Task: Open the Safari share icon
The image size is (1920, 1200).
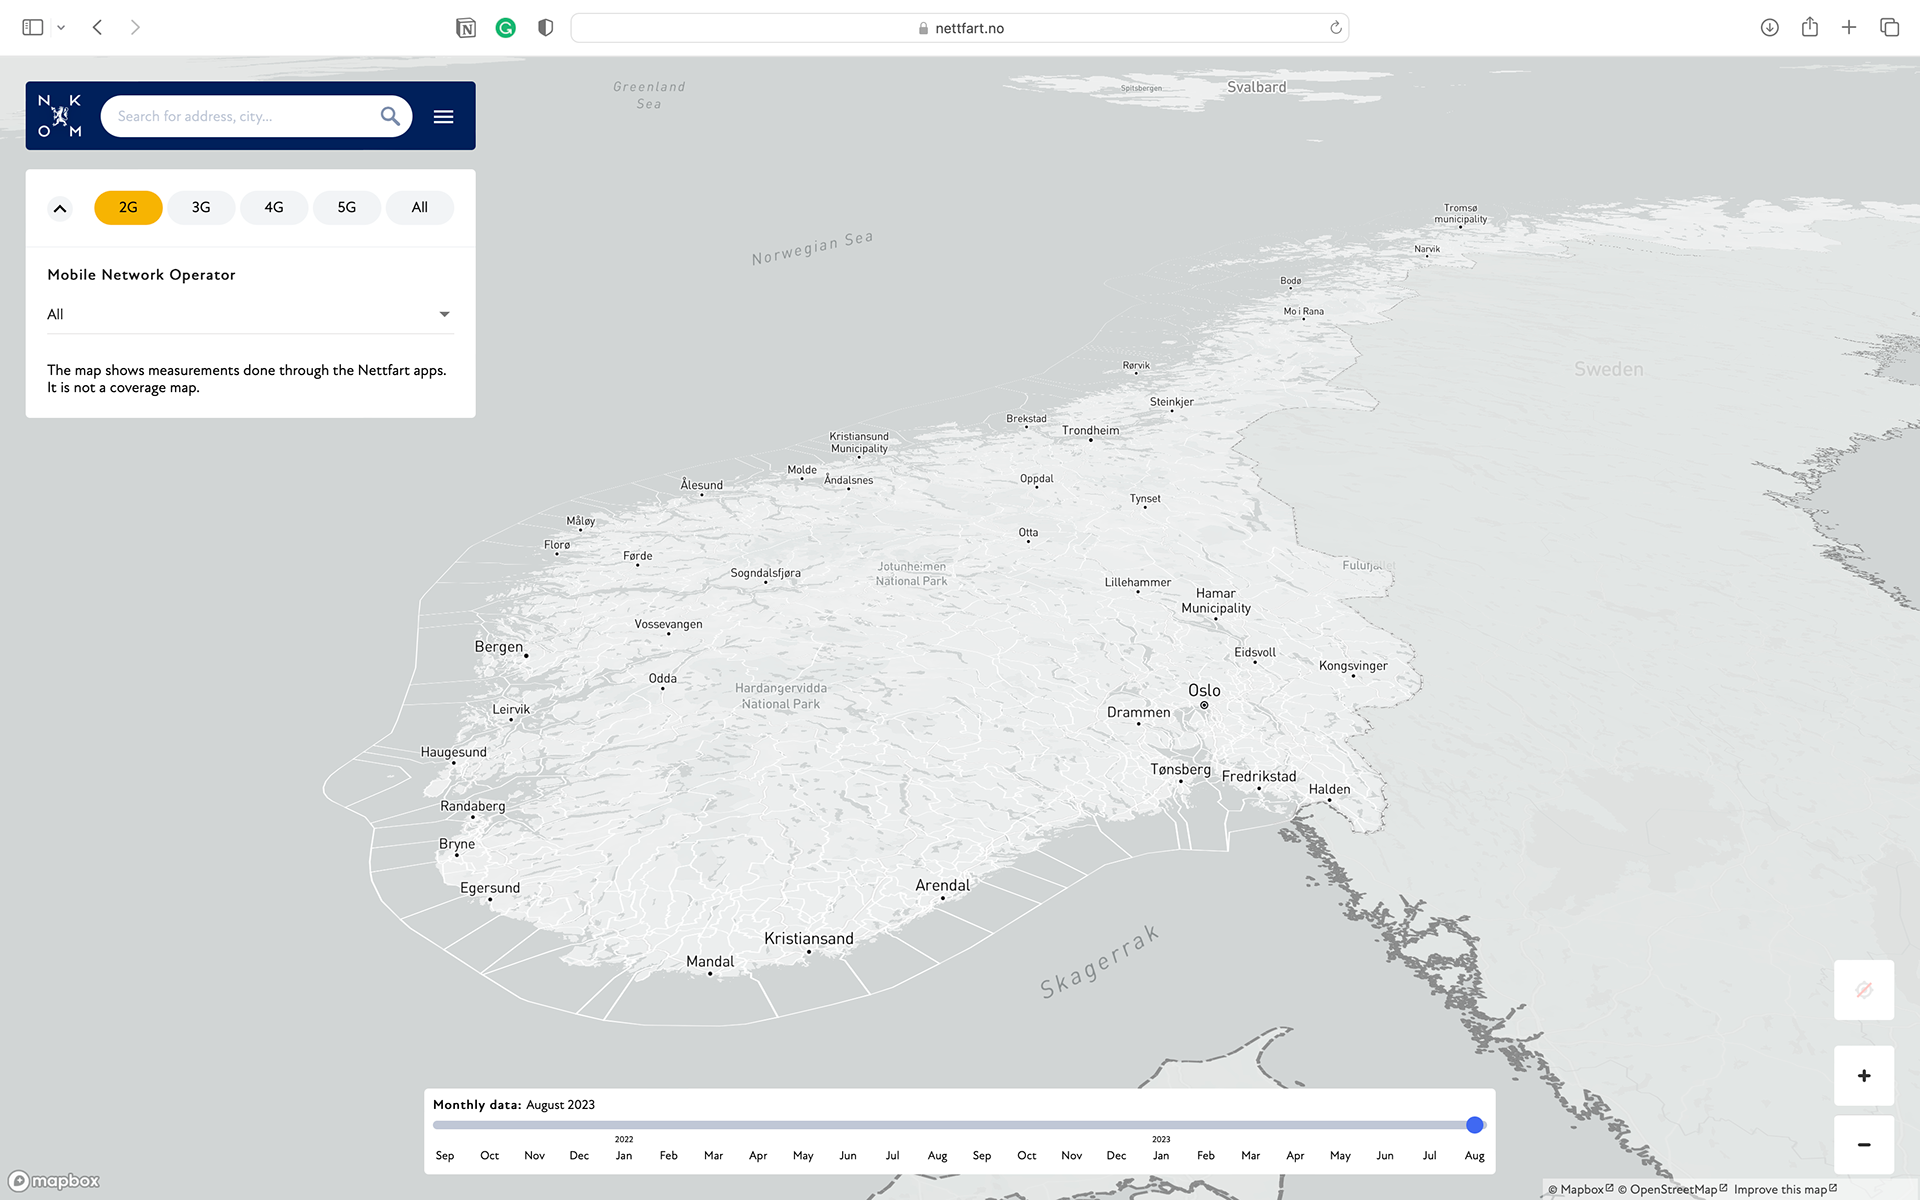Action: (1809, 27)
